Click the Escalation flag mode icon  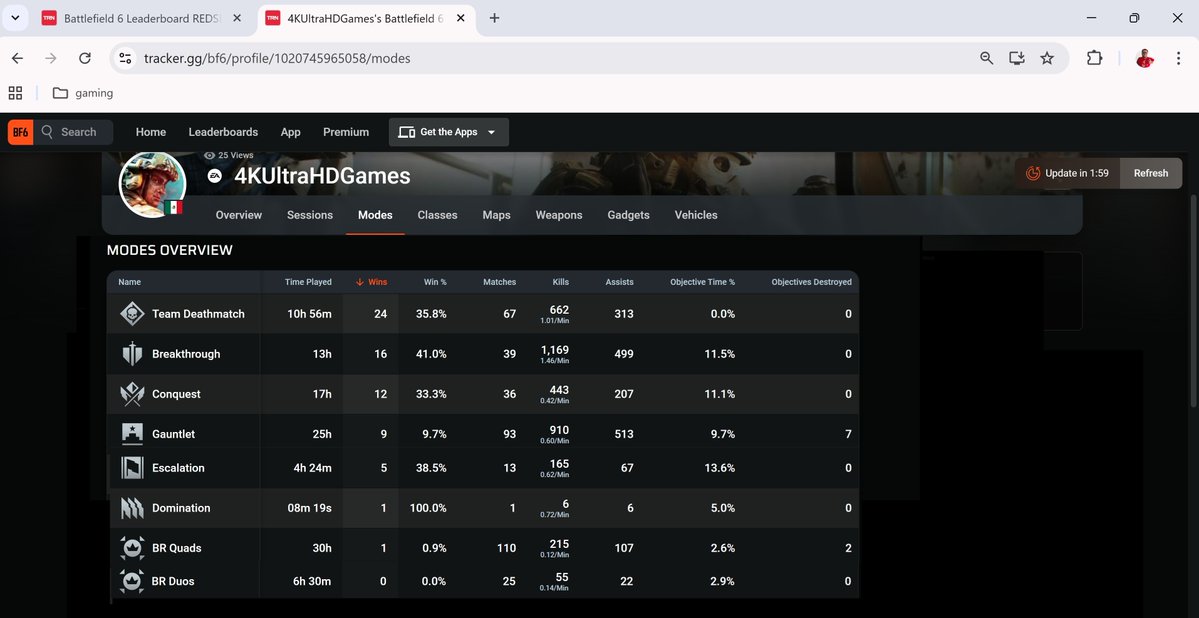click(132, 467)
